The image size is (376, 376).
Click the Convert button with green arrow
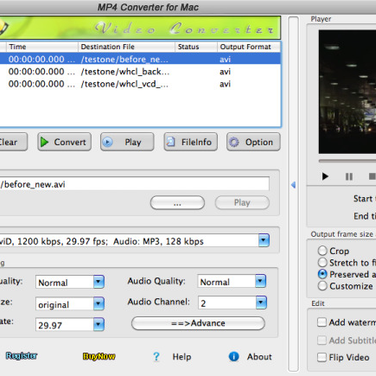64,142
